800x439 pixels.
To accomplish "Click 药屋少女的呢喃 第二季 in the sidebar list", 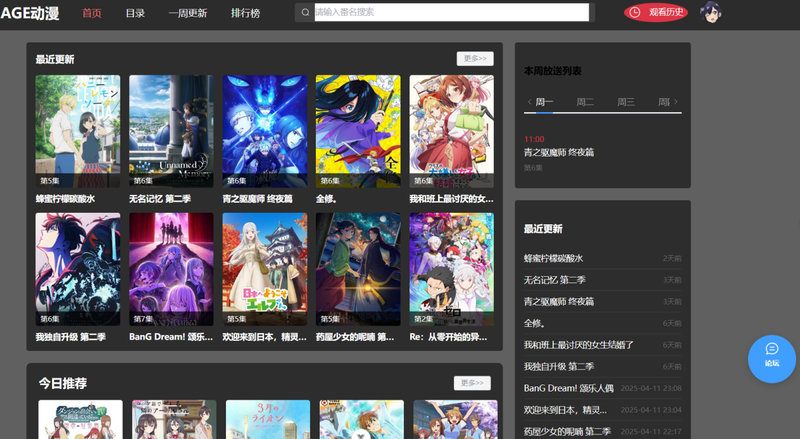I will [x=567, y=431].
